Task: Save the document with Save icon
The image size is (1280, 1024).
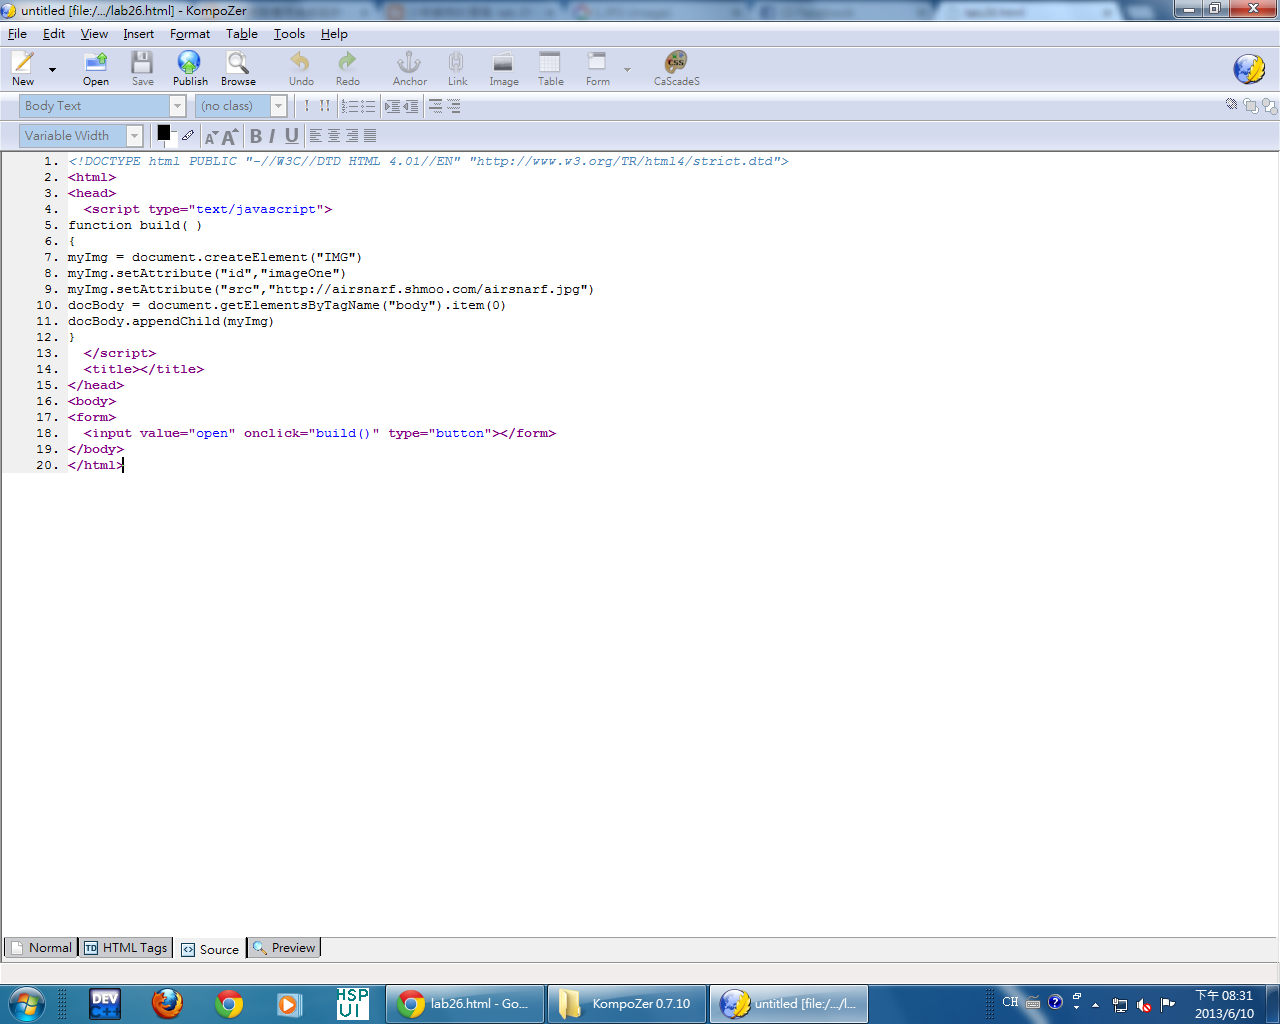Action: point(143,69)
